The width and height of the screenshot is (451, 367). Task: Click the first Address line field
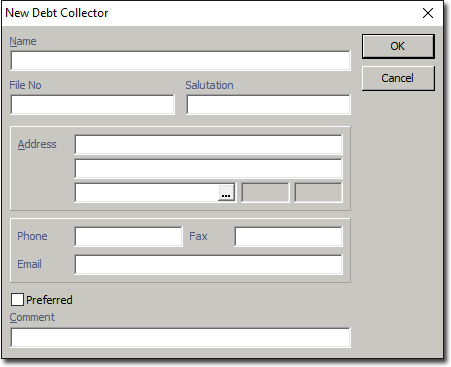coord(208,145)
